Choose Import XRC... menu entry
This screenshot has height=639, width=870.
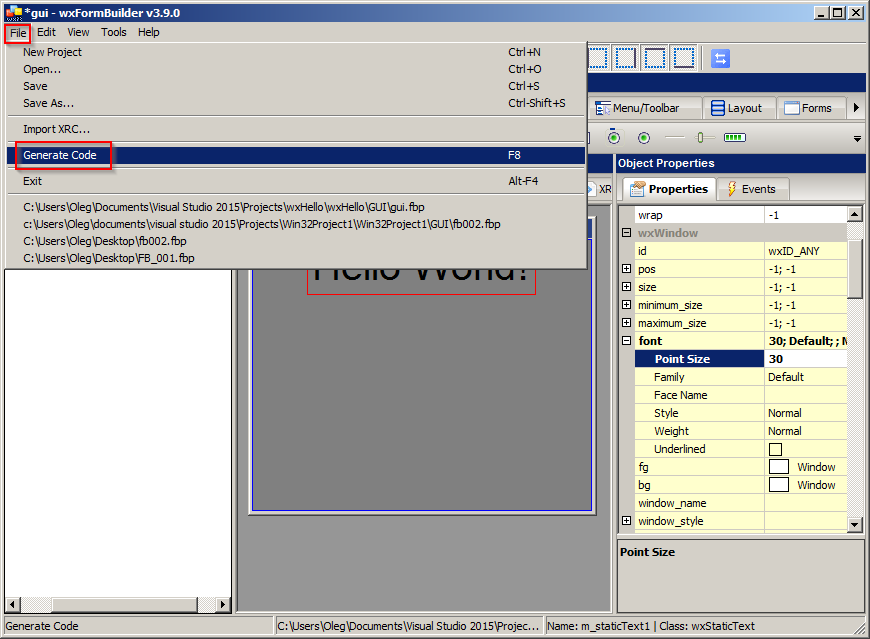[x=296, y=129]
